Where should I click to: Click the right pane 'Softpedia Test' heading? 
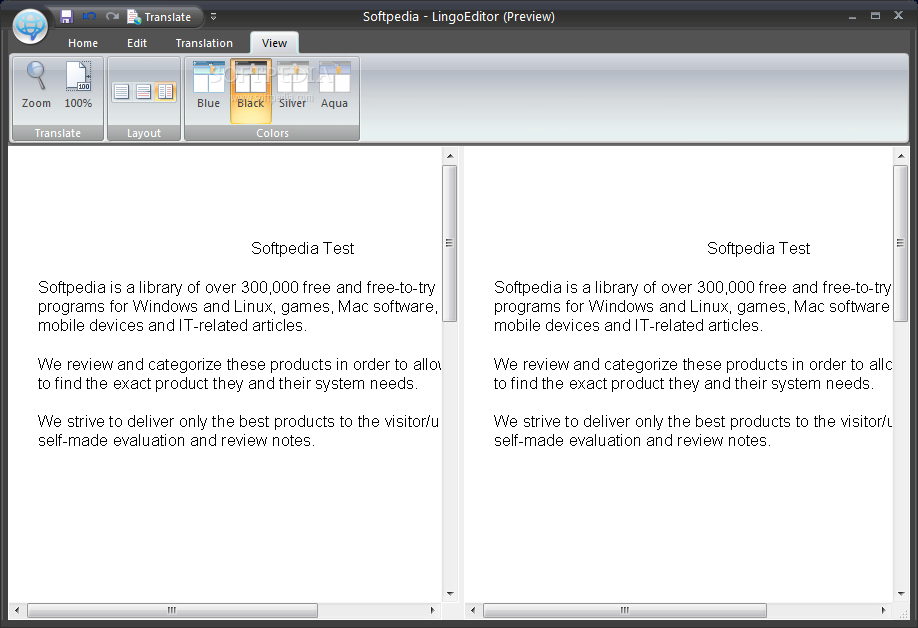(x=759, y=249)
